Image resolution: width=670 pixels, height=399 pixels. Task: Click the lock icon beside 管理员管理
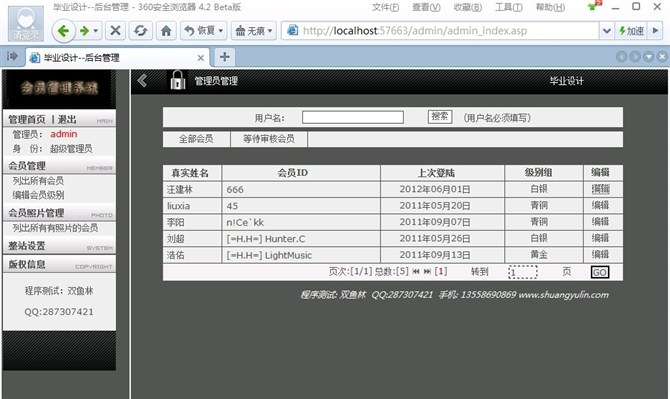(178, 80)
